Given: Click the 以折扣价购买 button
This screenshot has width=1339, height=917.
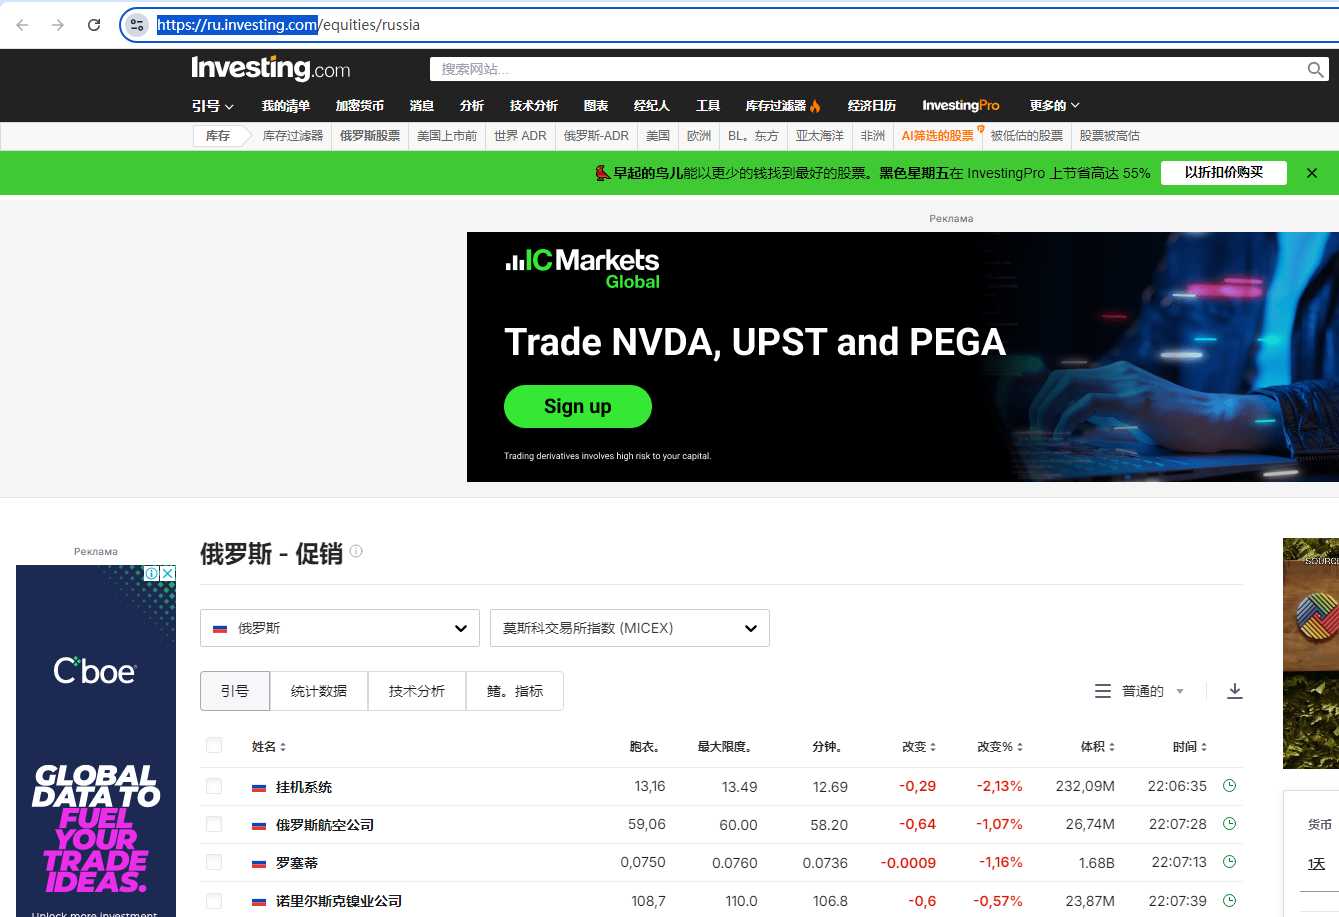Looking at the screenshot, I should 1224,173.
